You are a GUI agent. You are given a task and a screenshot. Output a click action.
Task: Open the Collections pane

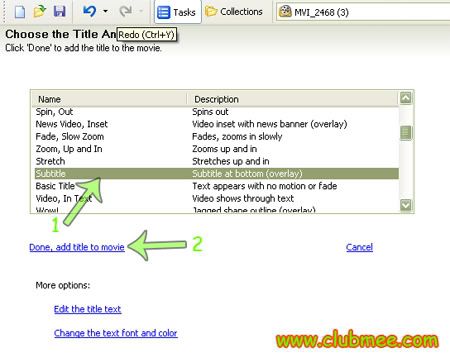coord(234,12)
